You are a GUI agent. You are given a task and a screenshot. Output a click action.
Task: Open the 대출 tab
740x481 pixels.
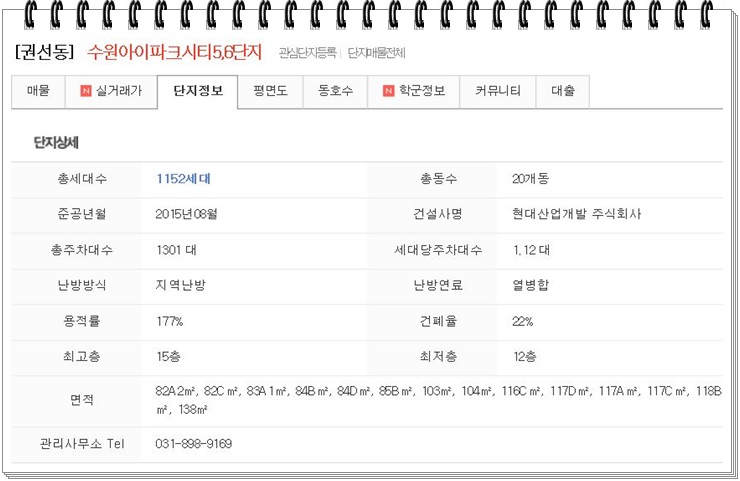(x=563, y=91)
